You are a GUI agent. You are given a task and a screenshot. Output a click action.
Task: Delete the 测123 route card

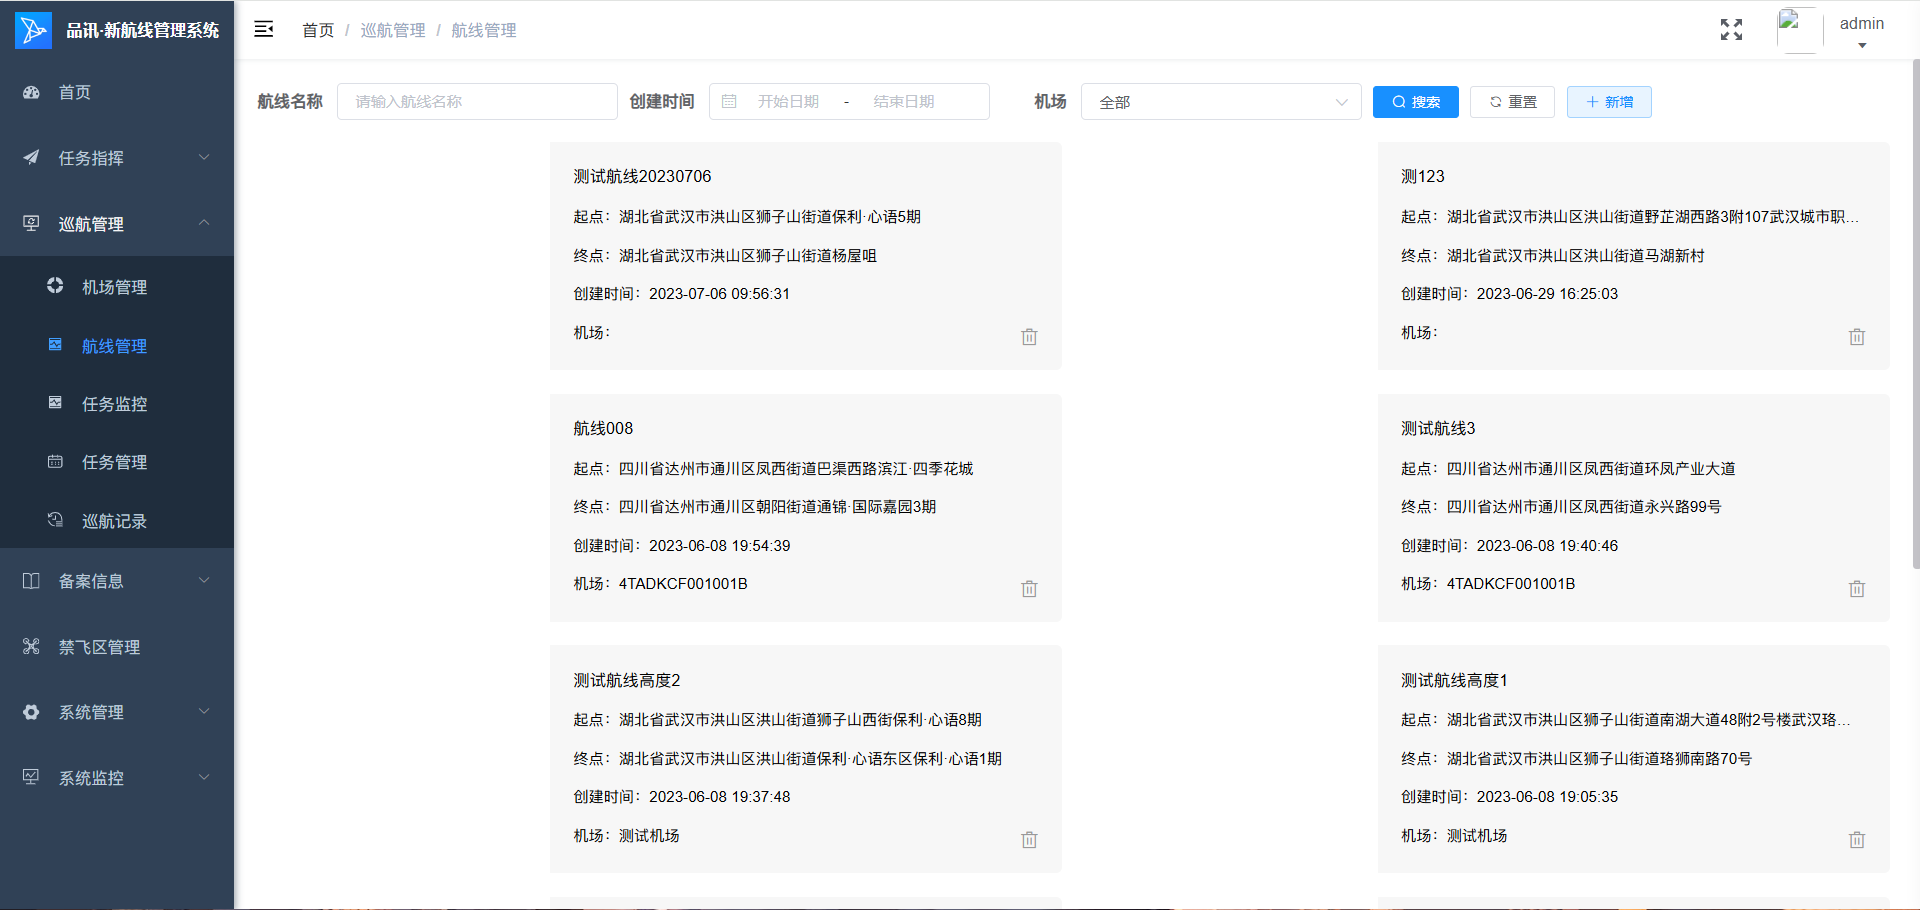point(1857,337)
